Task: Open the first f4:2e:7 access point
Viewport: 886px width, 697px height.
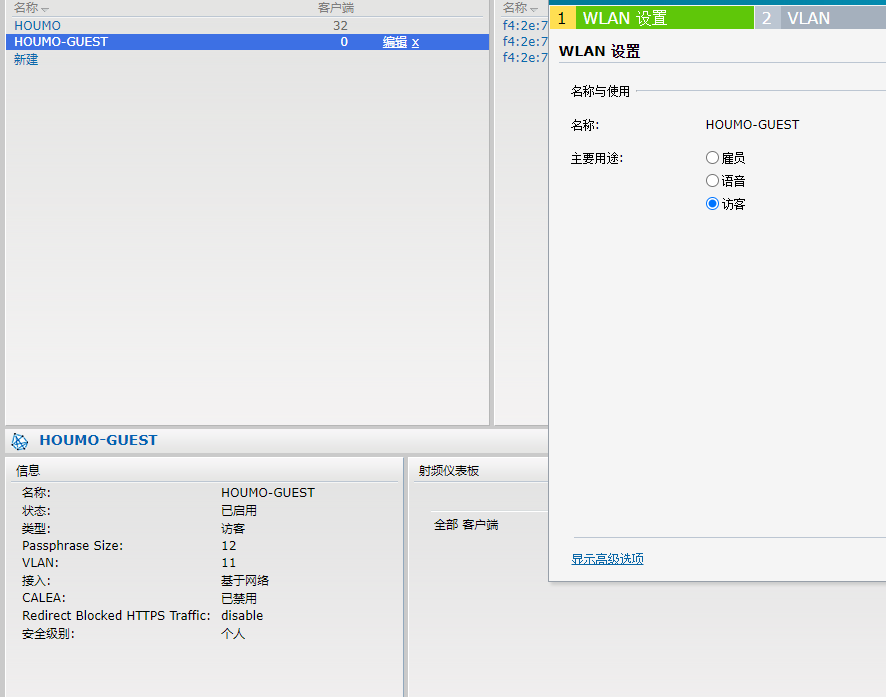Action: click(525, 25)
